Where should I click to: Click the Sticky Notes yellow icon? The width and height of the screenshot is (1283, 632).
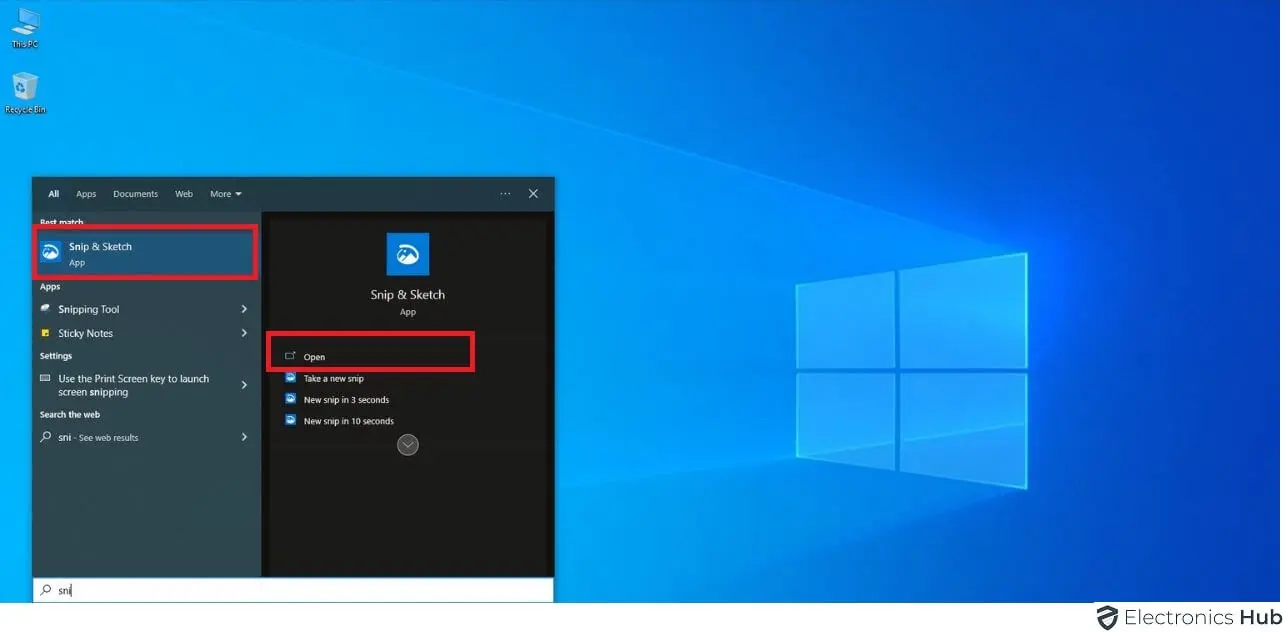(45, 333)
